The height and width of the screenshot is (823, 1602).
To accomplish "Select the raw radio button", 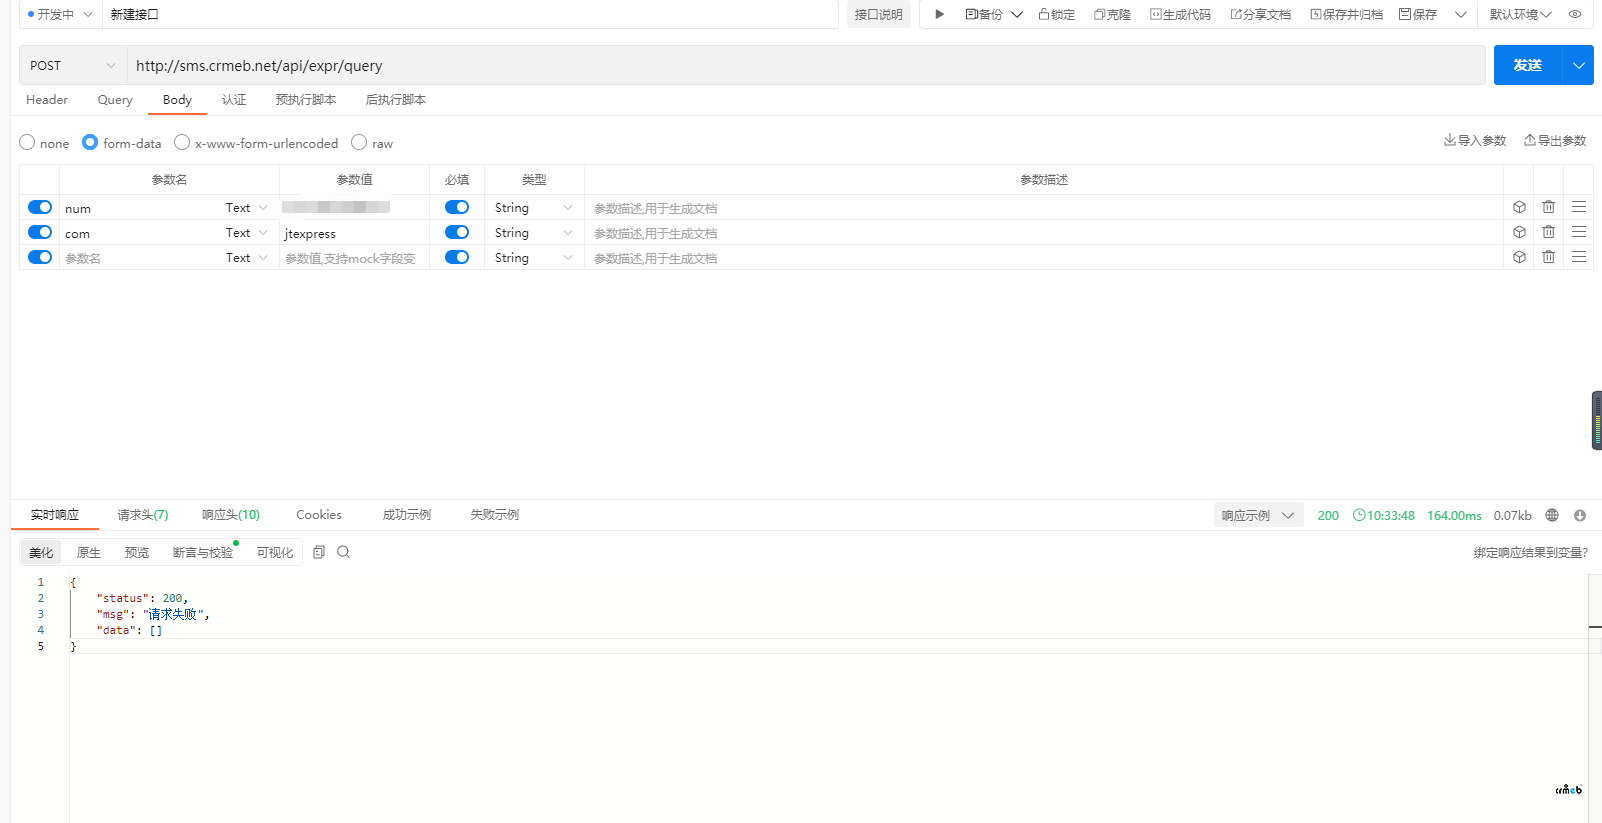I will [x=359, y=142].
